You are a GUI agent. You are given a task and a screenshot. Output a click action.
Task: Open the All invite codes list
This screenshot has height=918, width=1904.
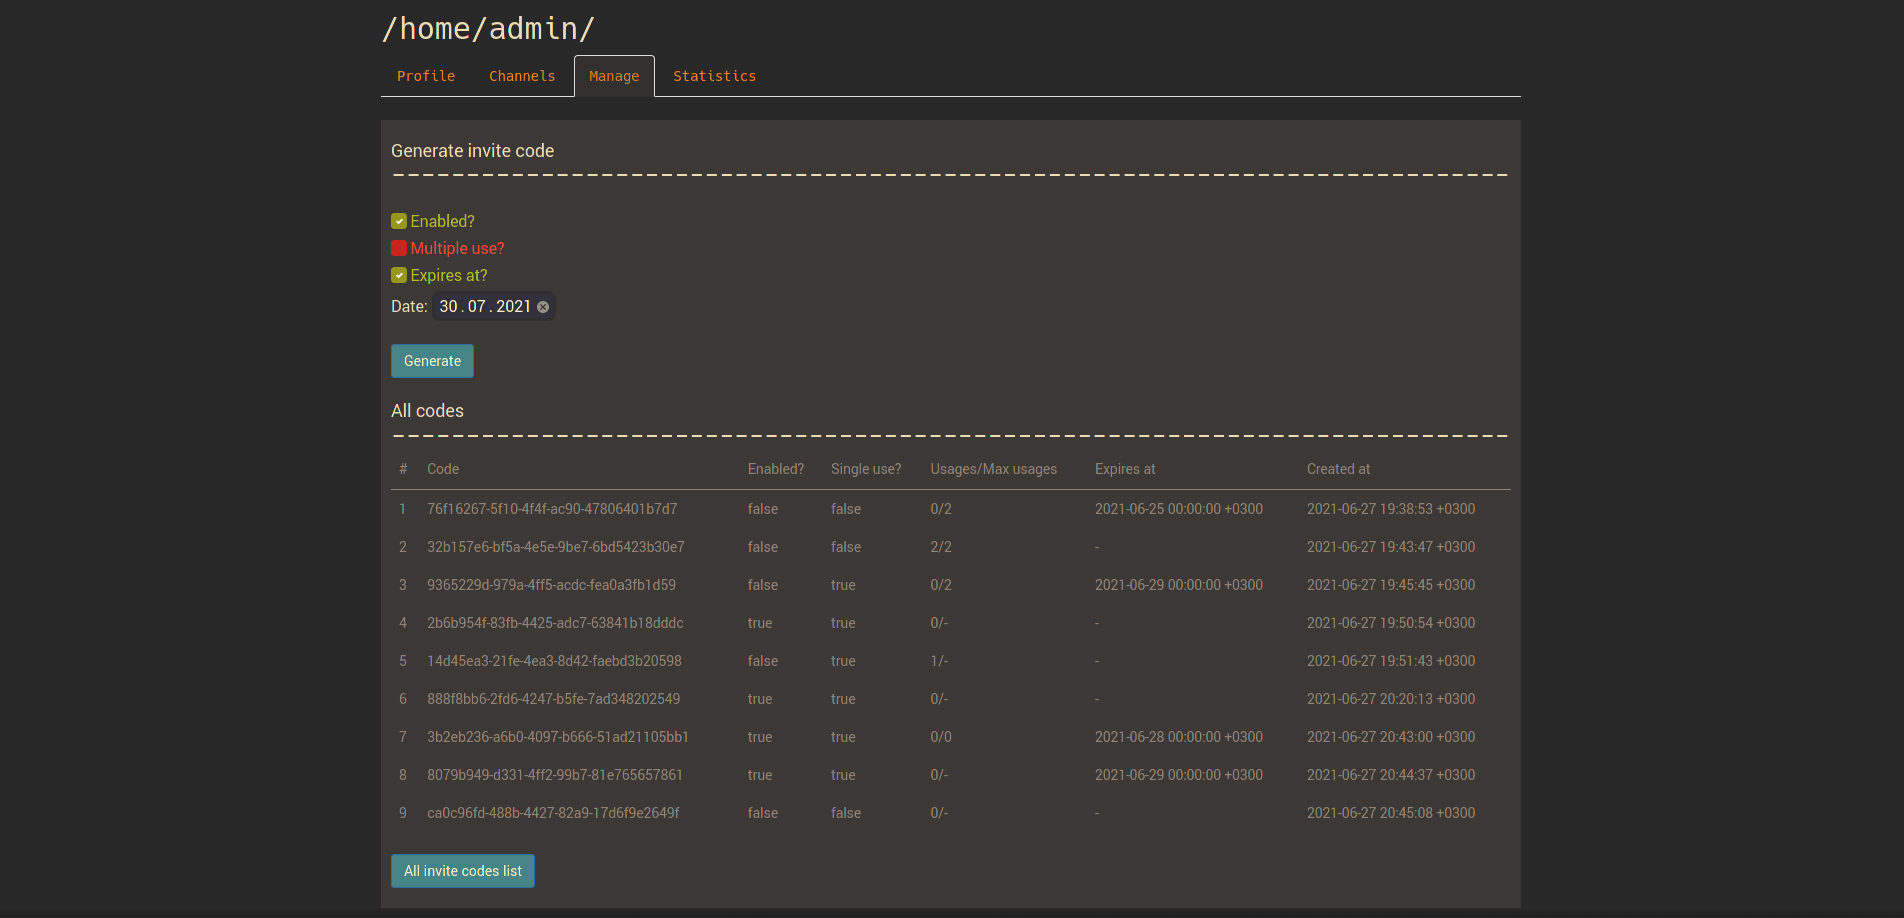[x=463, y=871]
